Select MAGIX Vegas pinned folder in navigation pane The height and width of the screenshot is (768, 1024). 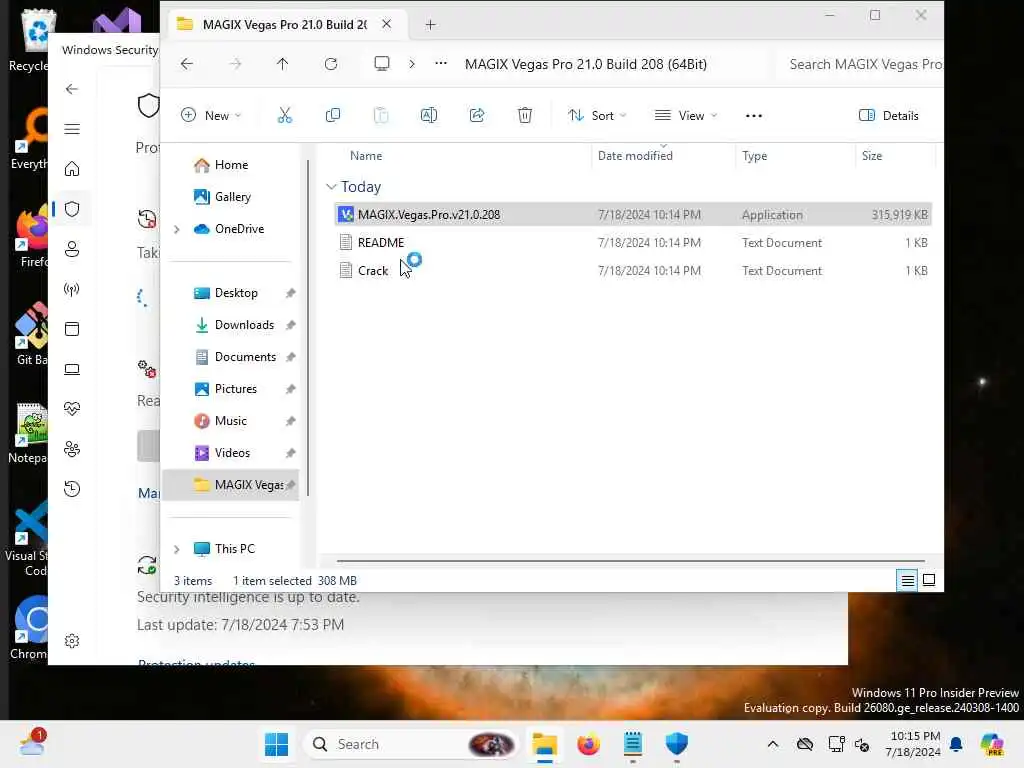point(231,485)
